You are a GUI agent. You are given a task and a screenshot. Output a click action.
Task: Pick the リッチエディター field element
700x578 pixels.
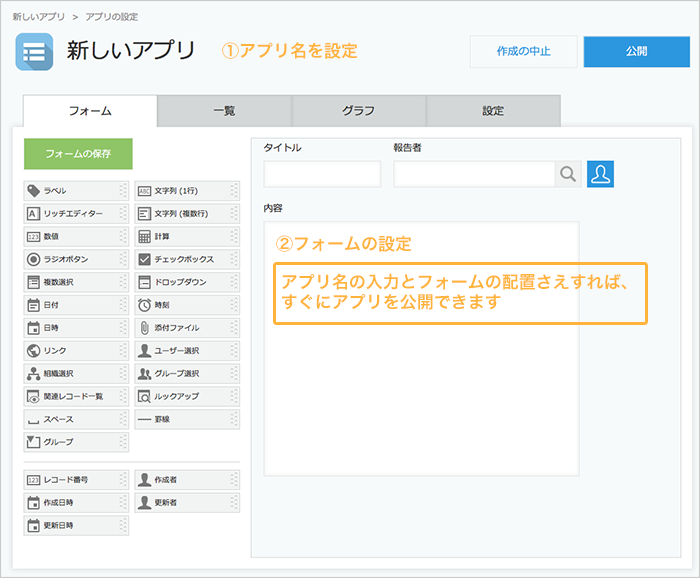(x=76, y=213)
